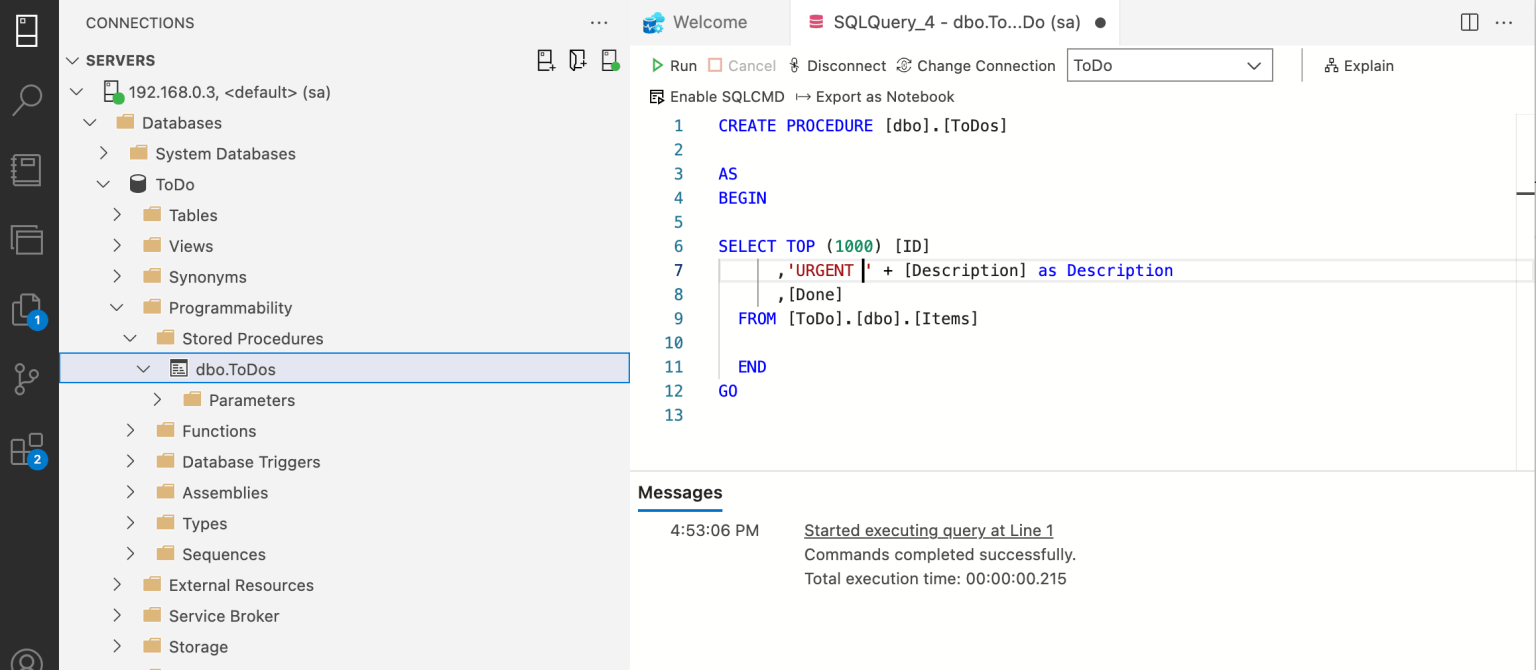Split the editor with the layout icon
The width and height of the screenshot is (1536, 670).
tap(1469, 22)
